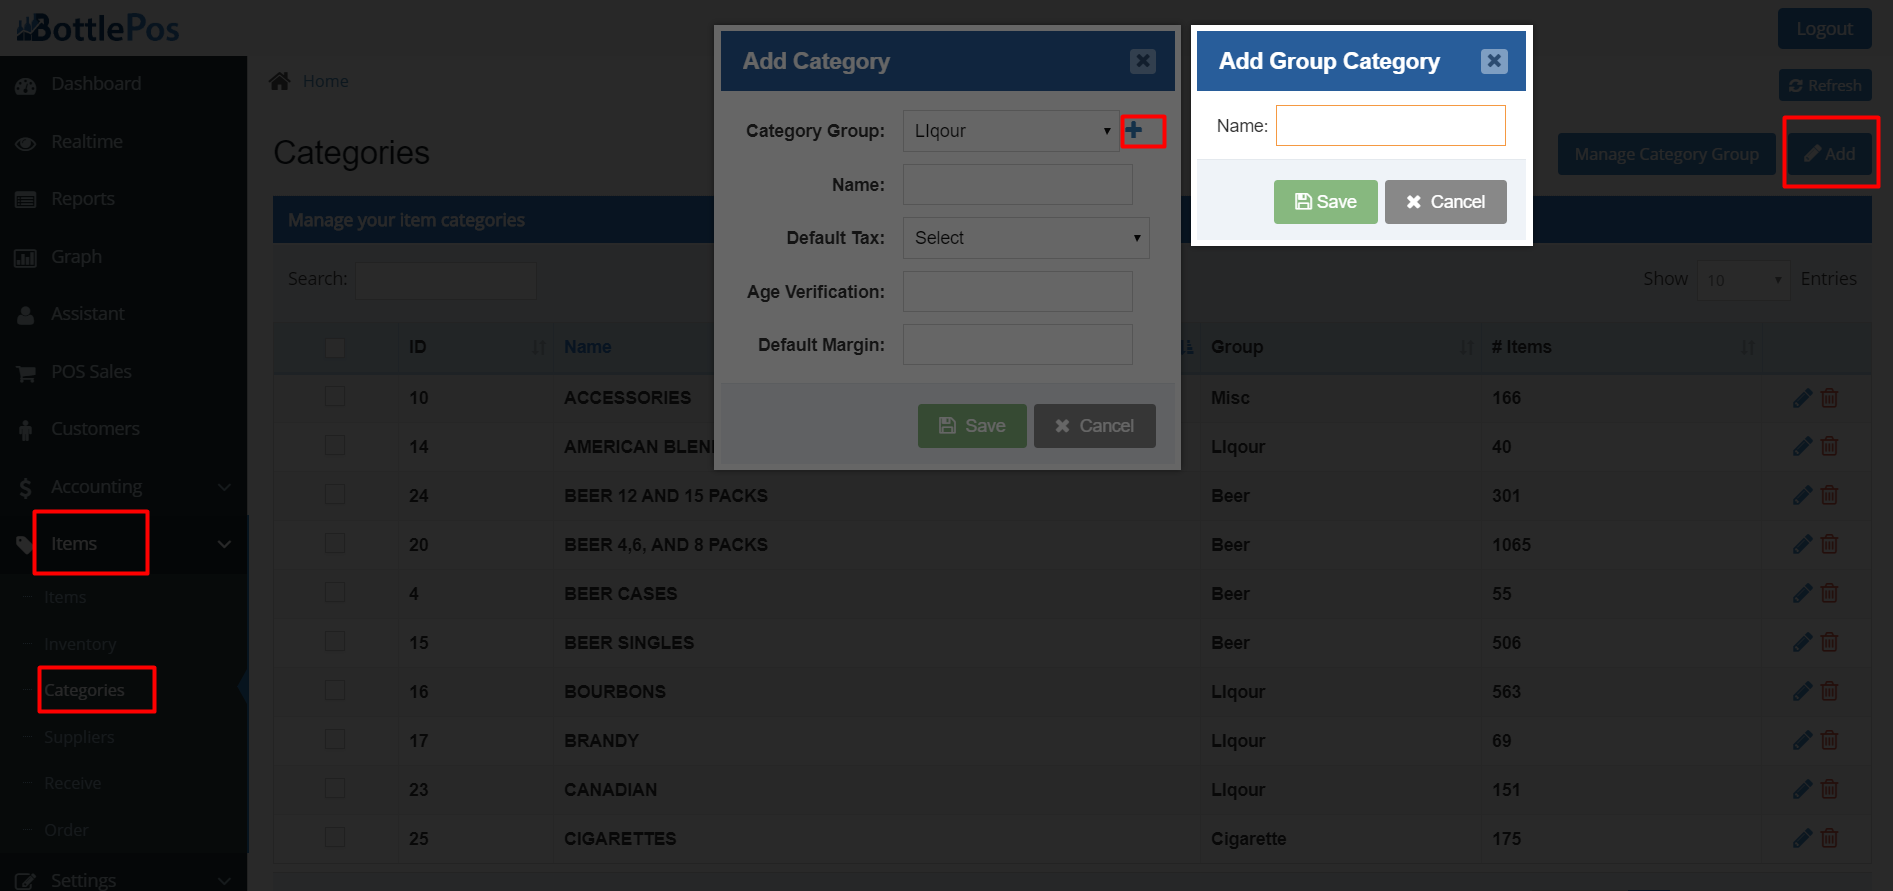
Task: Click the Search box above the table
Action: pos(446,280)
